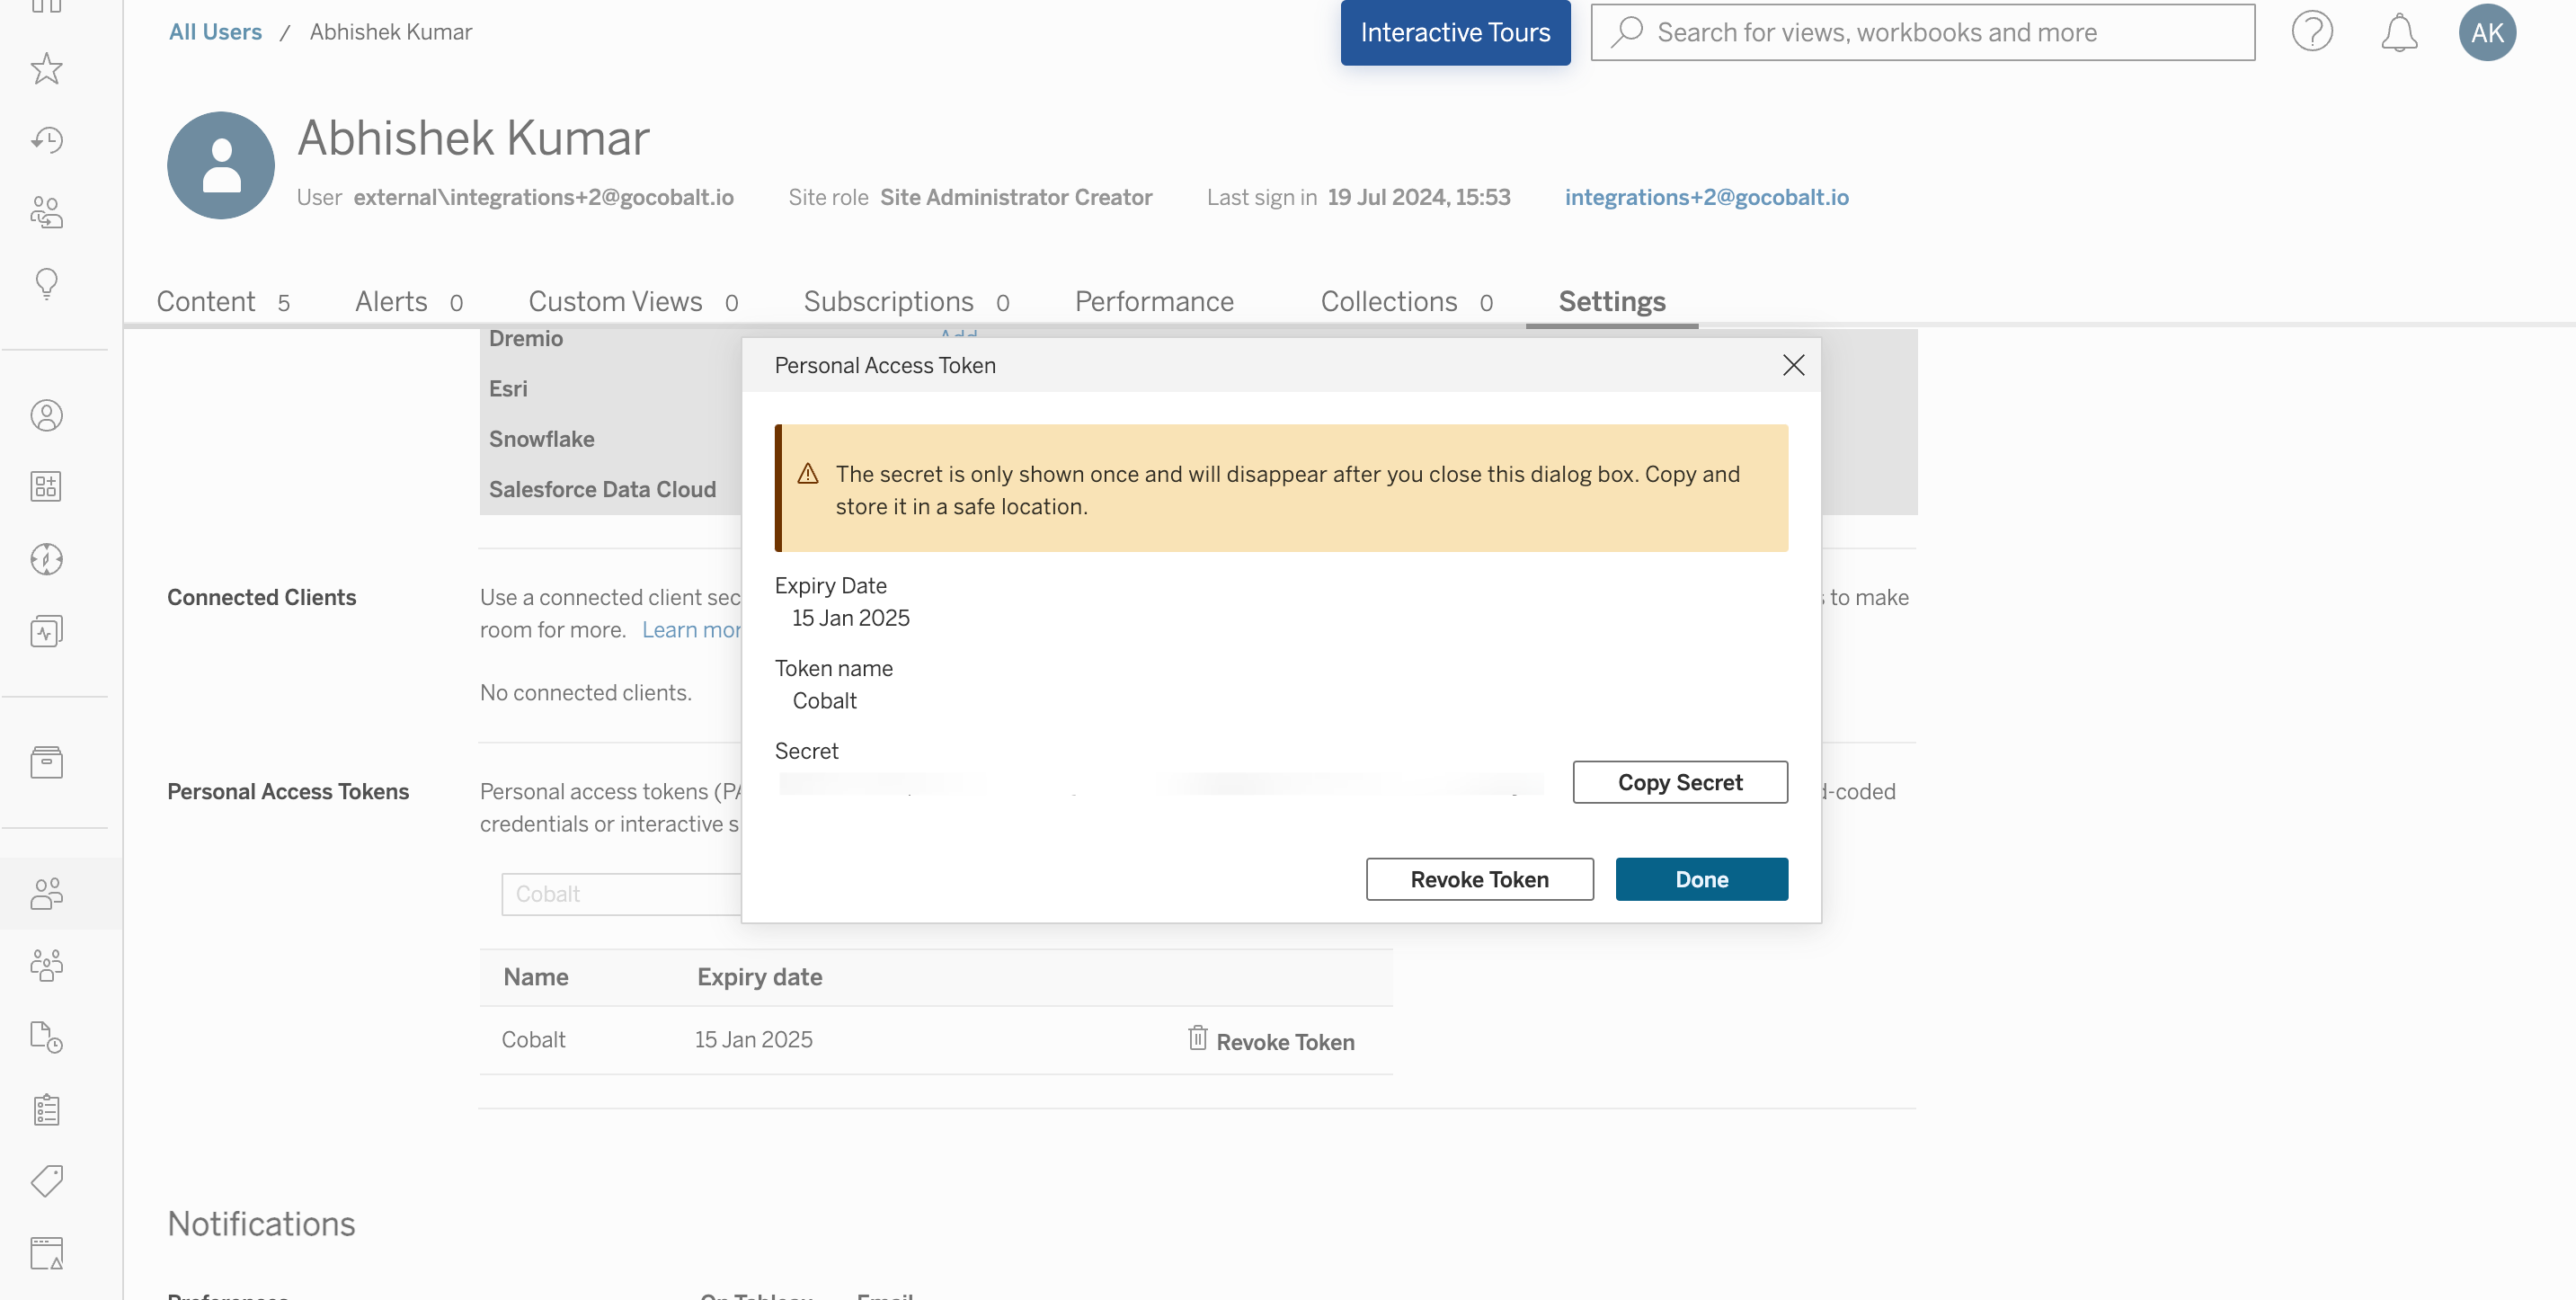Switch to the Content tab
Screen dimensions: 2576x1300
[x=205, y=301]
